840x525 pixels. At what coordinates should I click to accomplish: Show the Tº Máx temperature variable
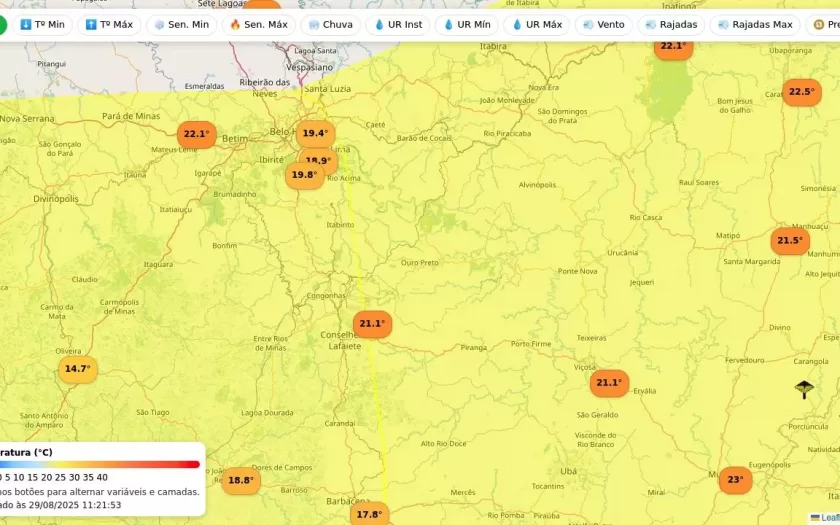pos(109,24)
